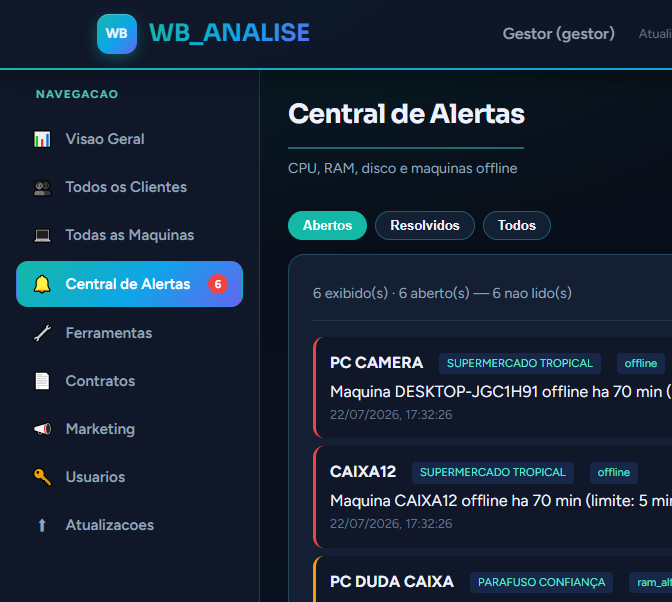Viewport: 672px width, 602px height.
Task: Click the Marketing megaphone icon
Action: tap(42, 429)
